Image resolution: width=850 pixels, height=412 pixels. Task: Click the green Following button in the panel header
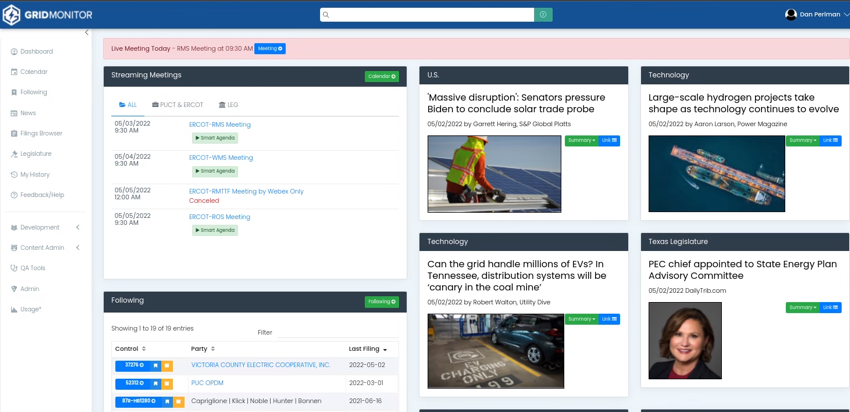(x=382, y=301)
